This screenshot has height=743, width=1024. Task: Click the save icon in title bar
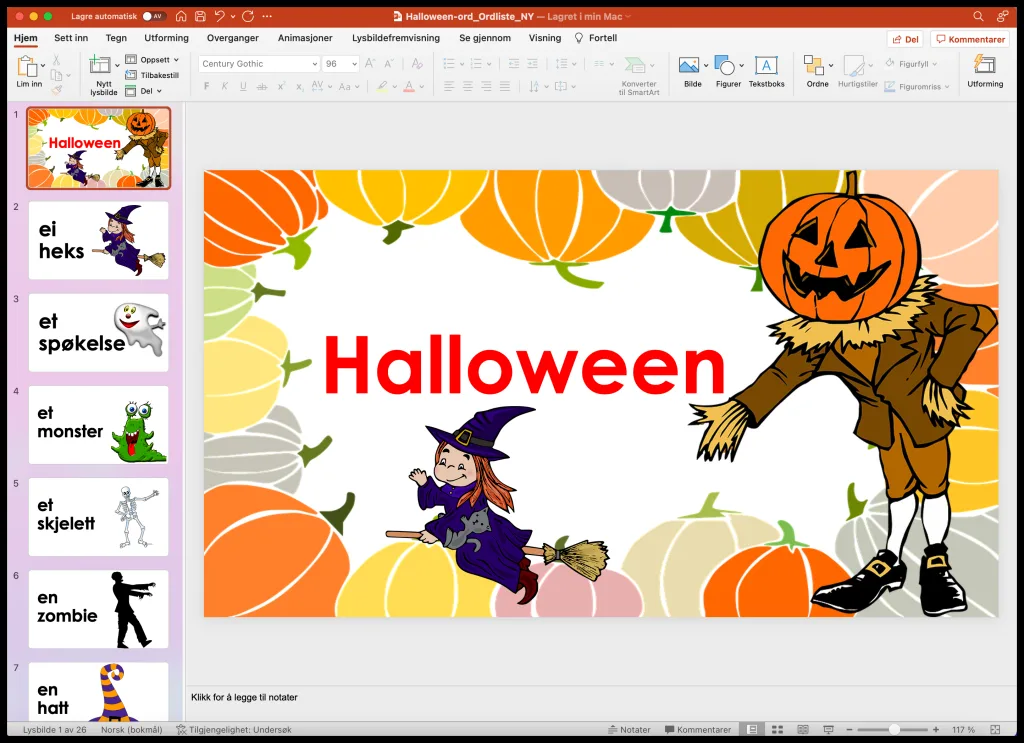200,17
